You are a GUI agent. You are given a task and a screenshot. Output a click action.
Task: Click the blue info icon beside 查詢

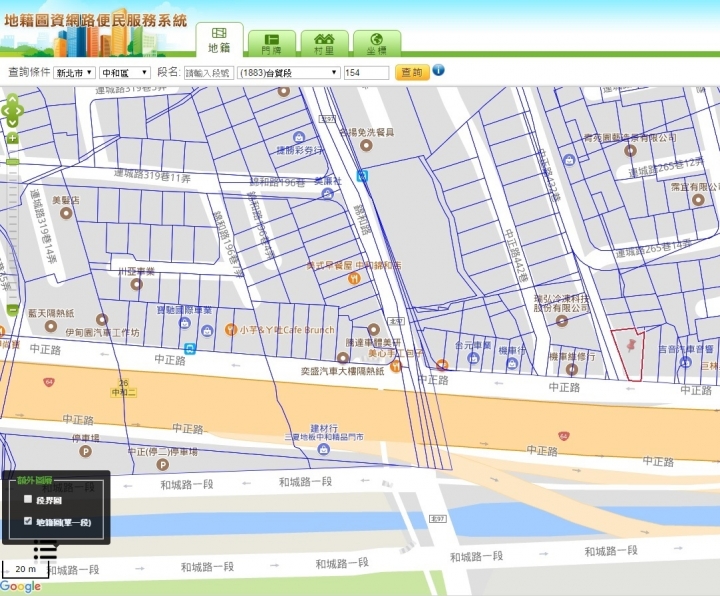[x=438, y=71]
